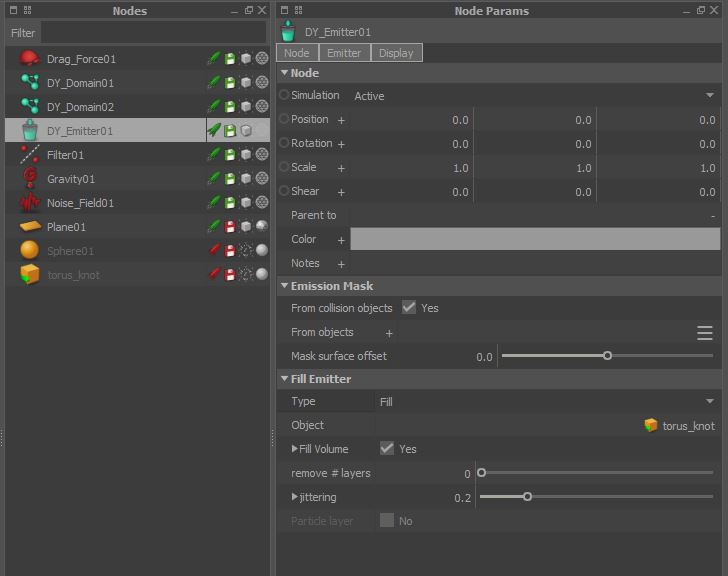Click the torus_knot cube icon in Nodes list

tap(30, 274)
